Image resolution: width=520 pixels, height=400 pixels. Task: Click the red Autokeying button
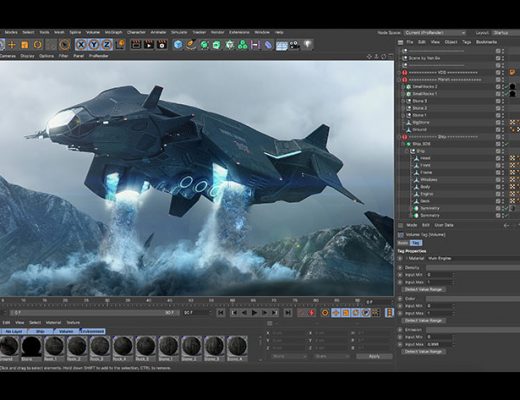click(312, 313)
